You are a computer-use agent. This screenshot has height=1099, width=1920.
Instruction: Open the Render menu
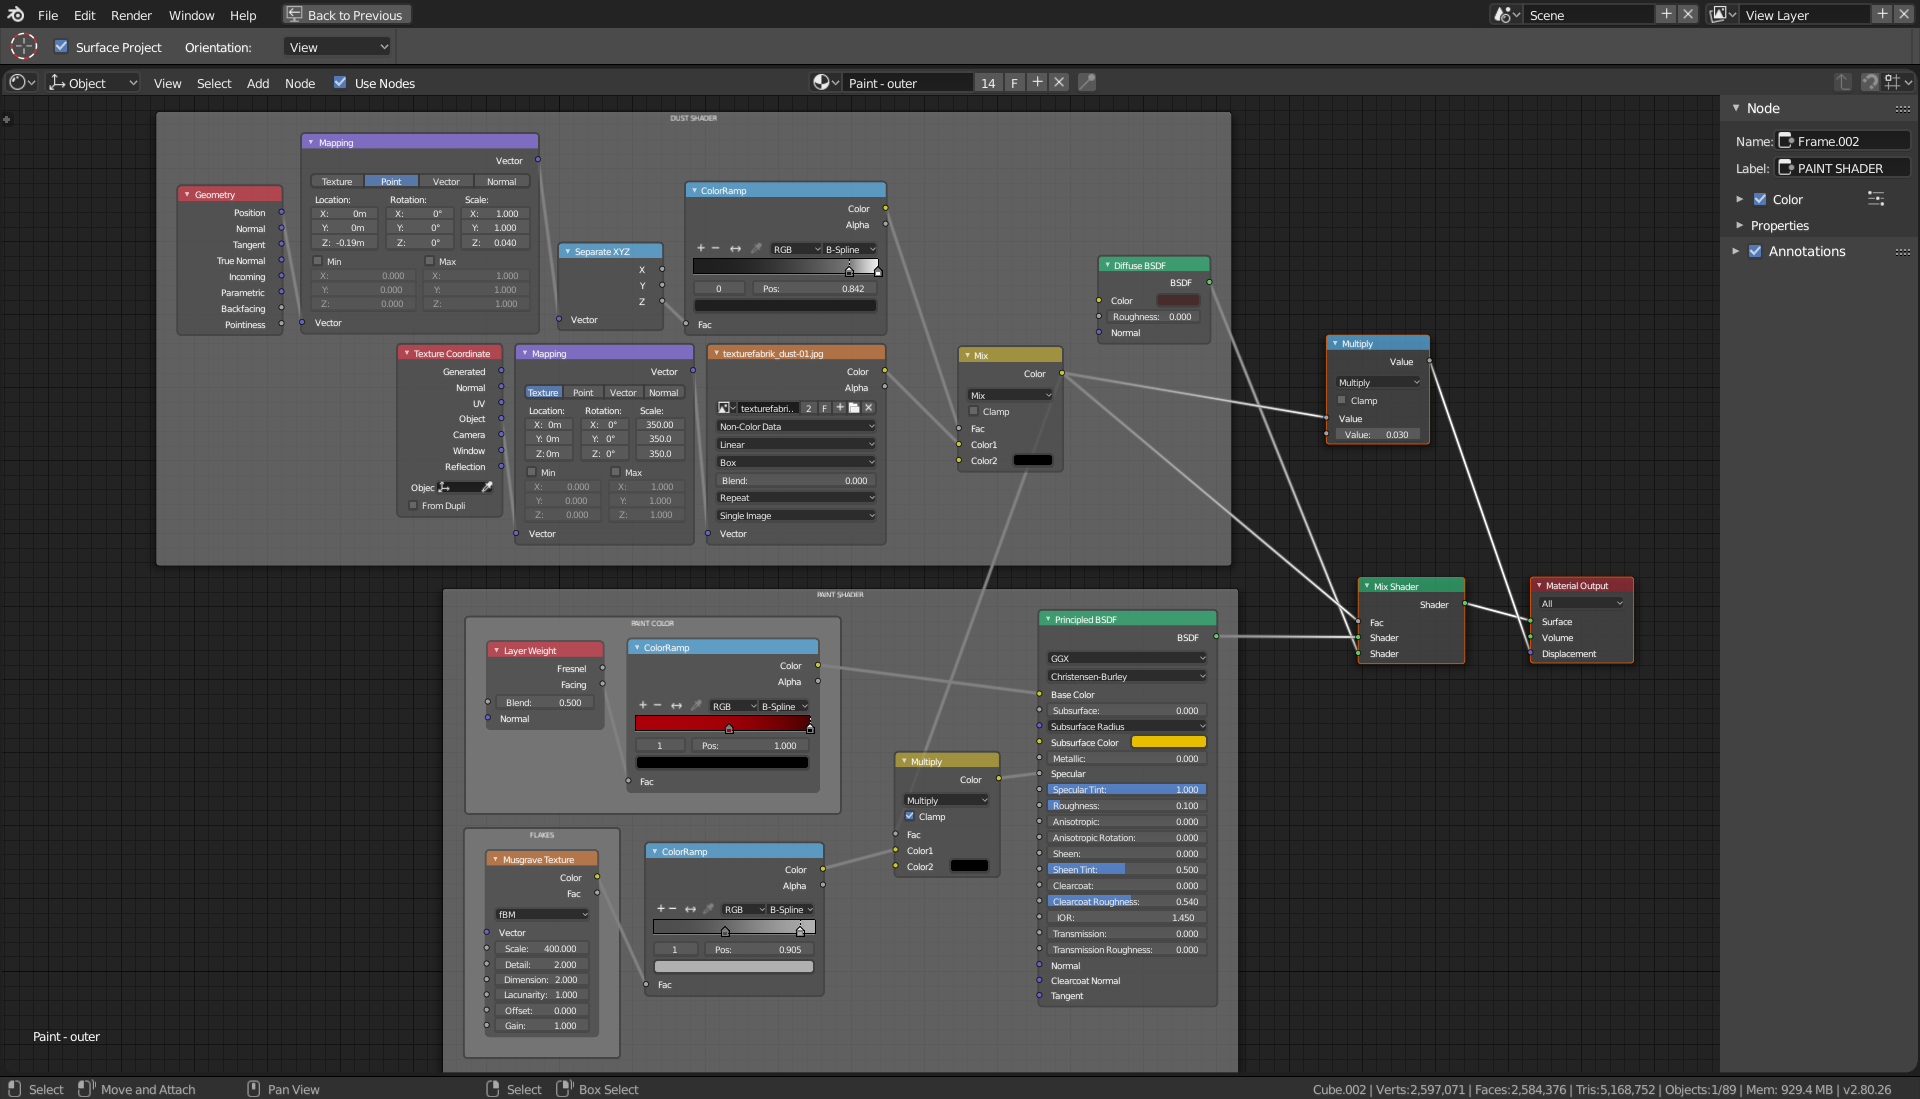[131, 15]
